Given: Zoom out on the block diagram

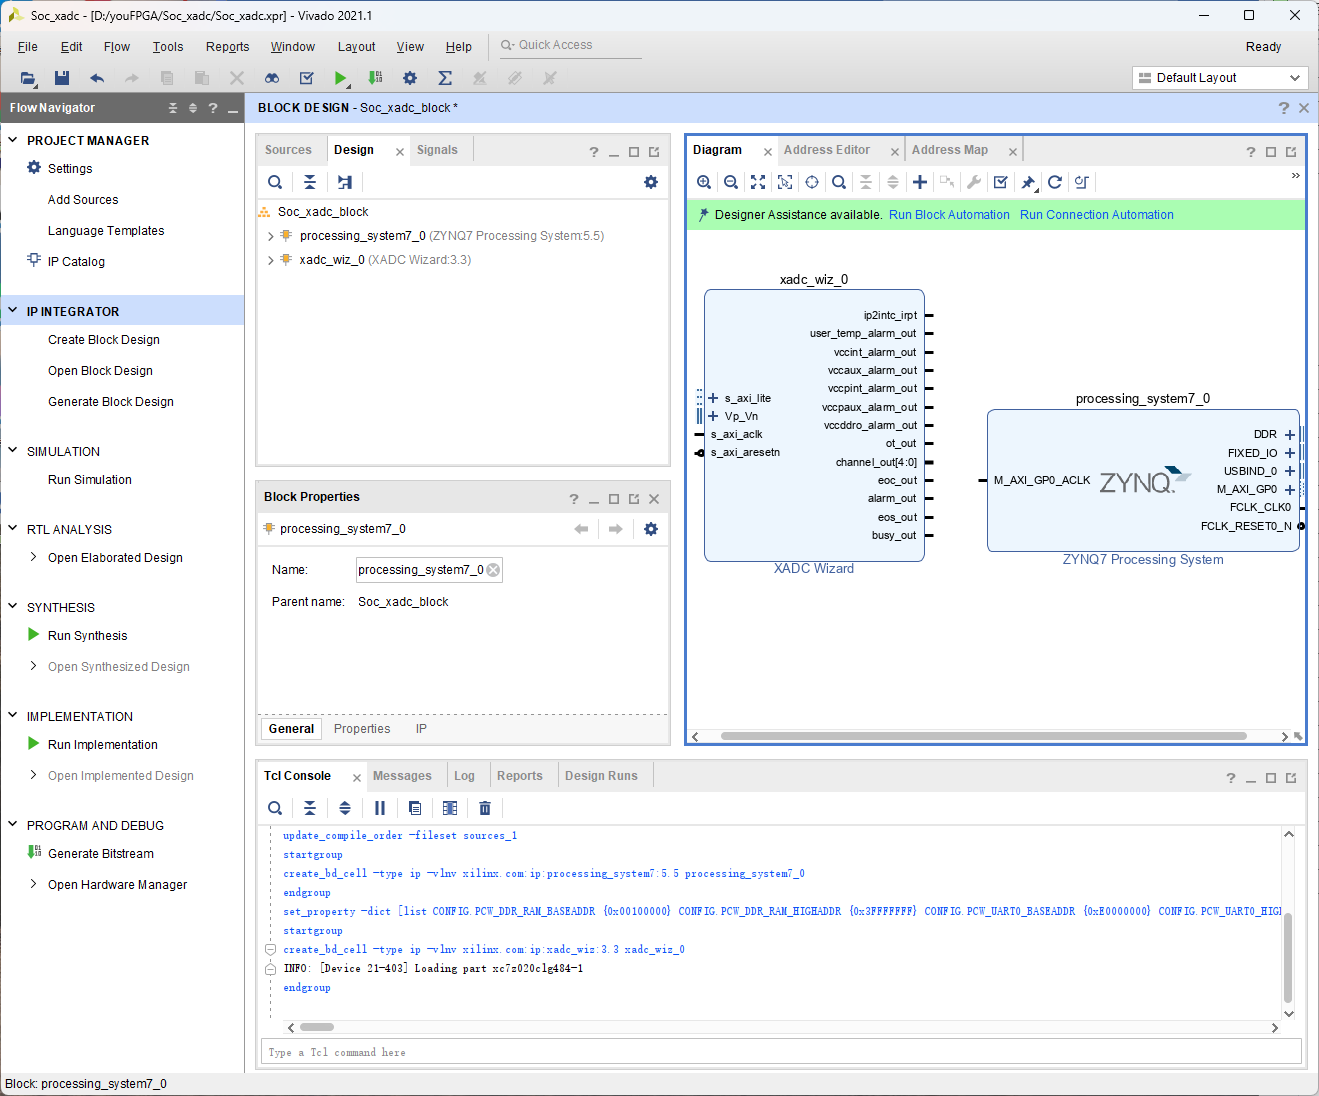Looking at the screenshot, I should [731, 182].
